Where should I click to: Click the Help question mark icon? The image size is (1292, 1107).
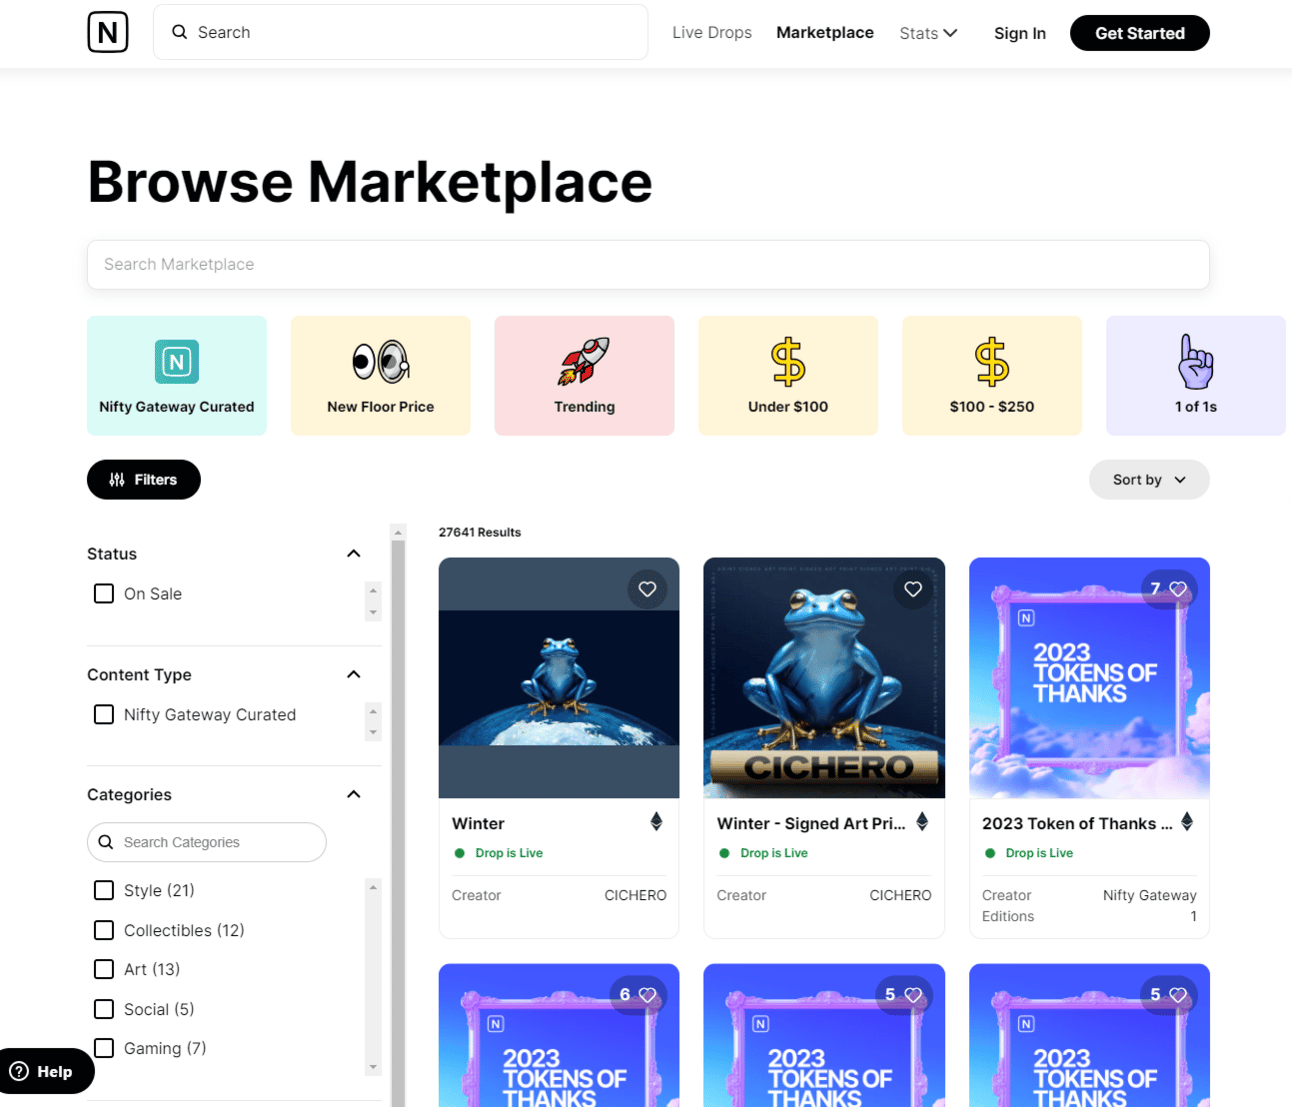(19, 1071)
